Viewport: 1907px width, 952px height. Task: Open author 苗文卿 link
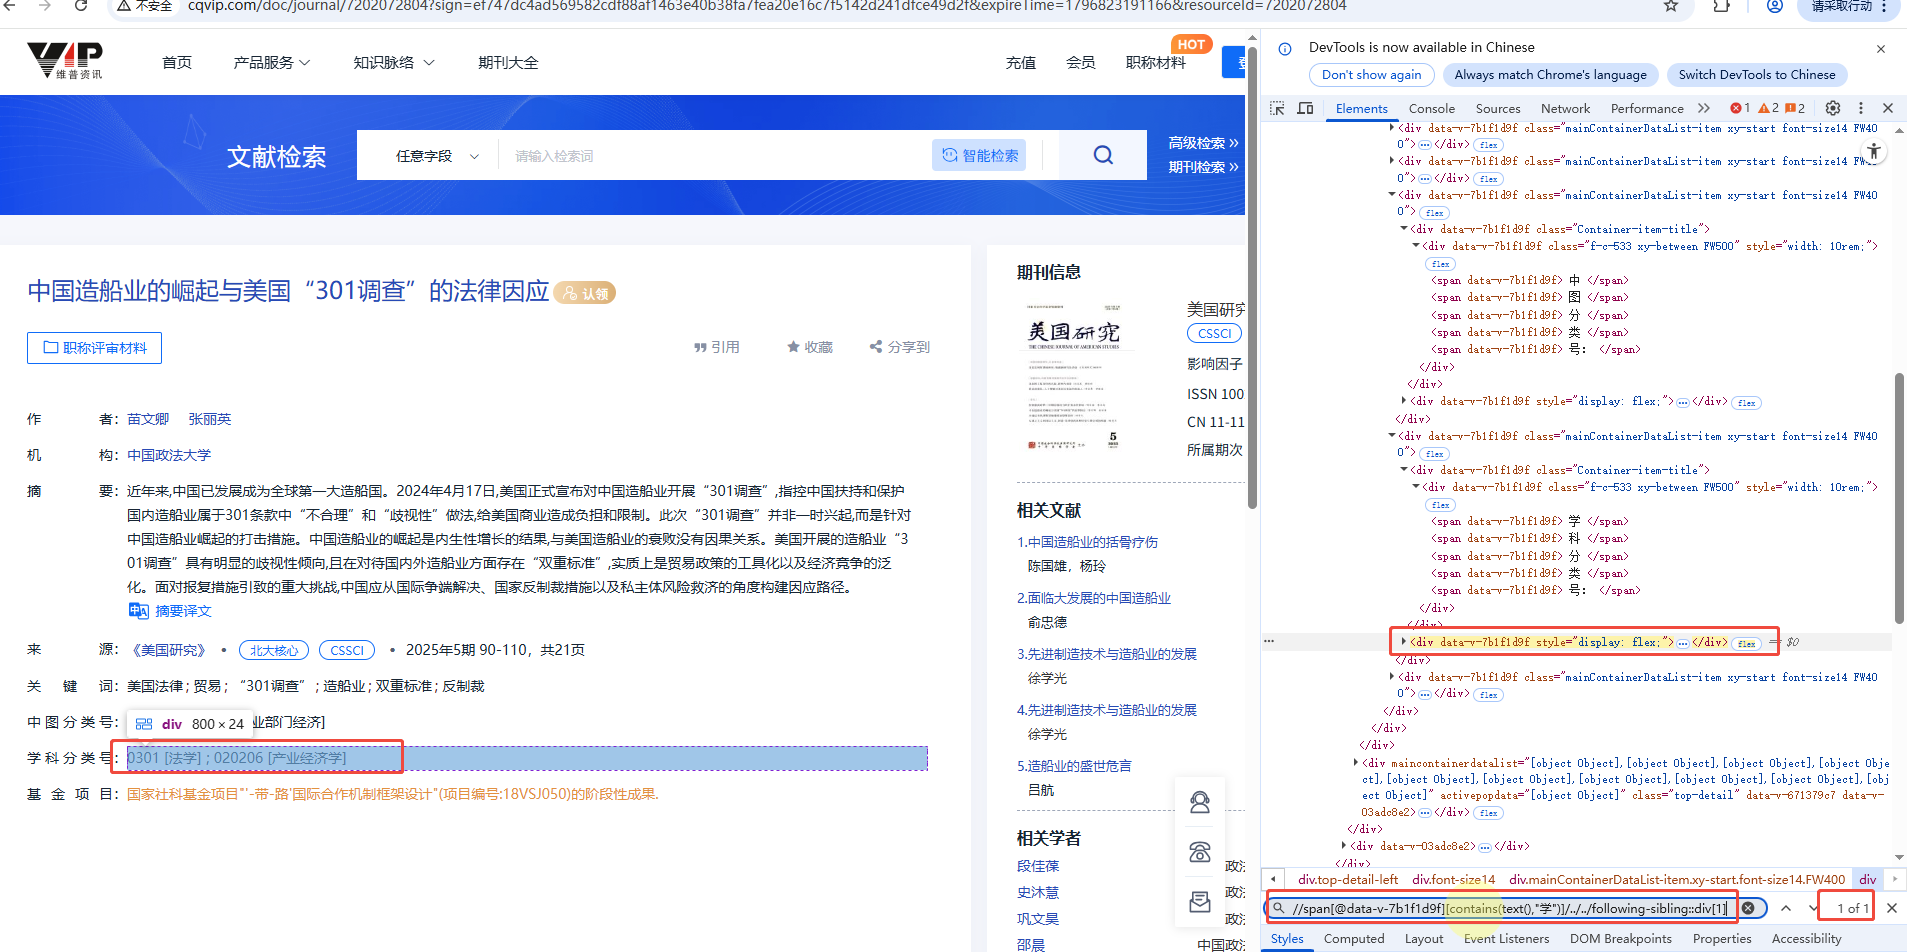coord(148,419)
